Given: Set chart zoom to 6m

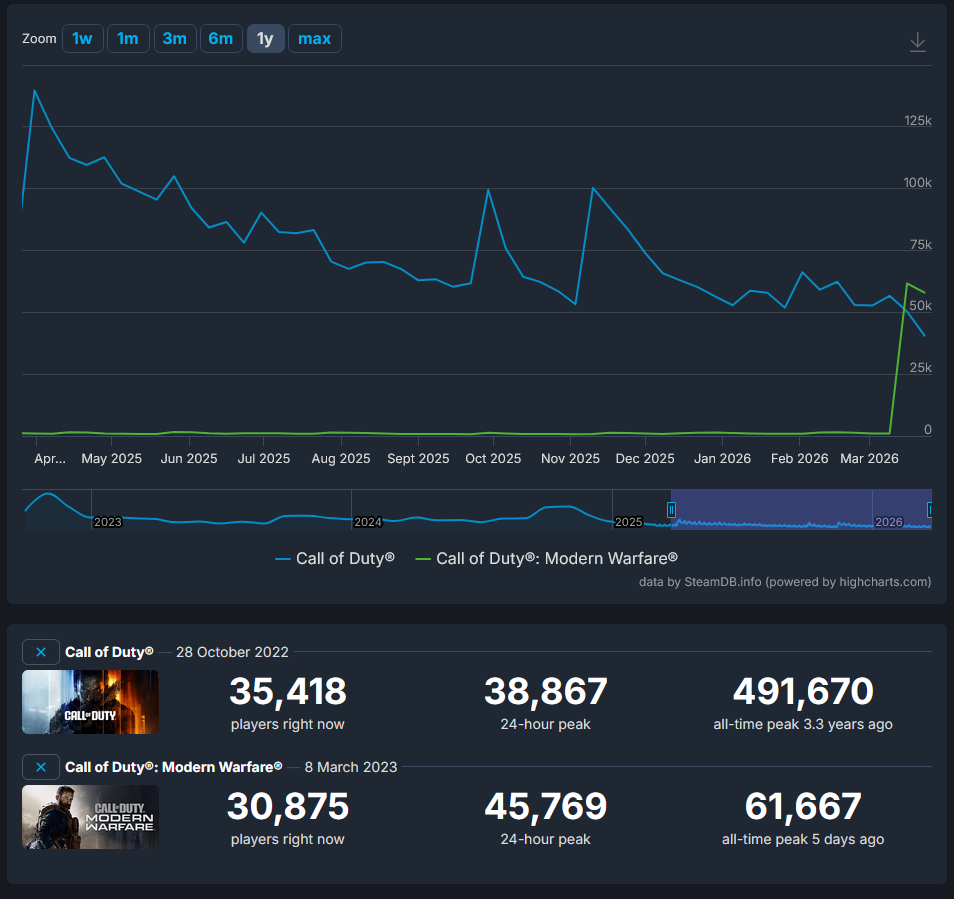Looking at the screenshot, I should (x=221, y=39).
